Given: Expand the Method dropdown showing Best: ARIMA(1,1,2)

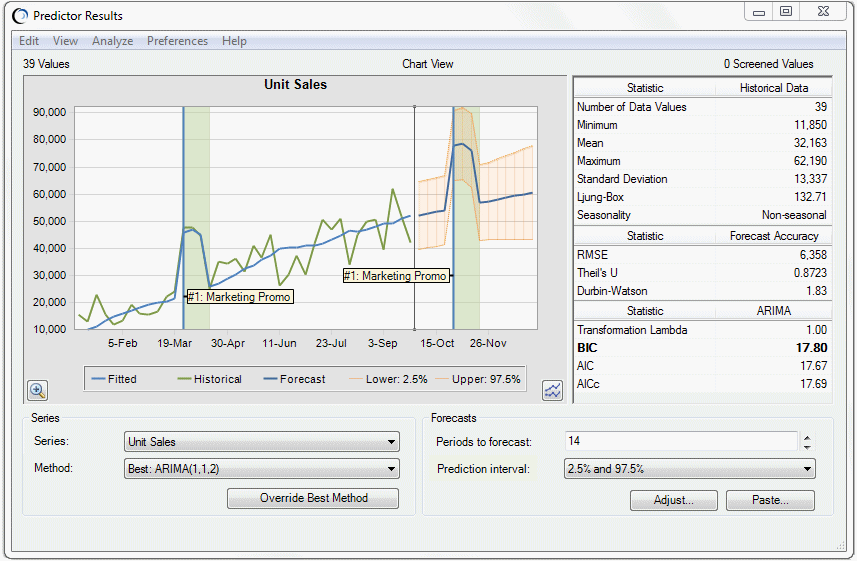Looking at the screenshot, I should 262,469.
